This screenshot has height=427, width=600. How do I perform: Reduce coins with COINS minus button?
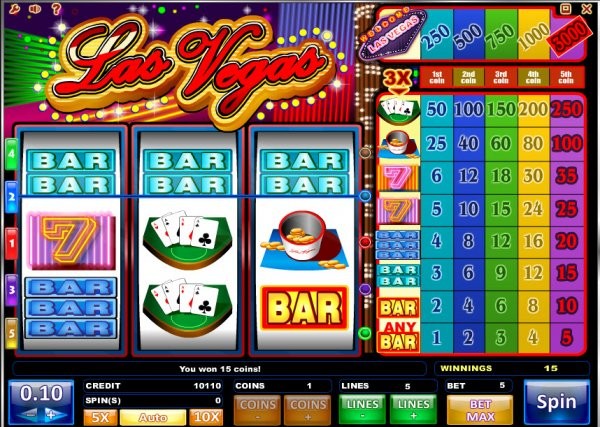point(258,410)
